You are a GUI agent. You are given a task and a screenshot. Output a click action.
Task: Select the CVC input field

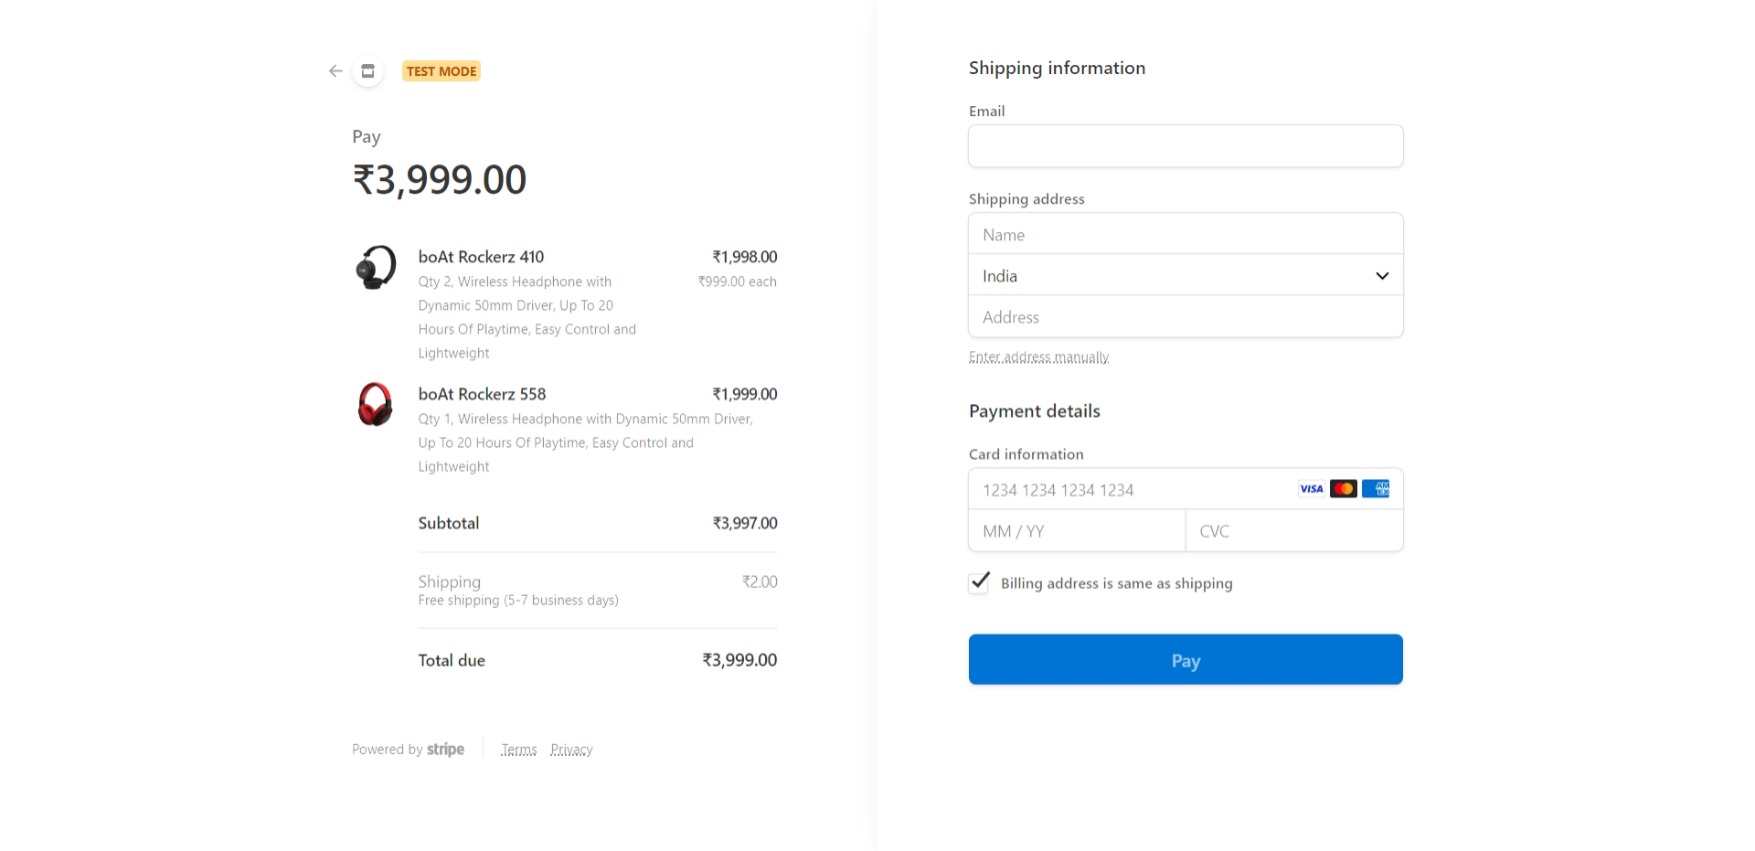tap(1293, 531)
